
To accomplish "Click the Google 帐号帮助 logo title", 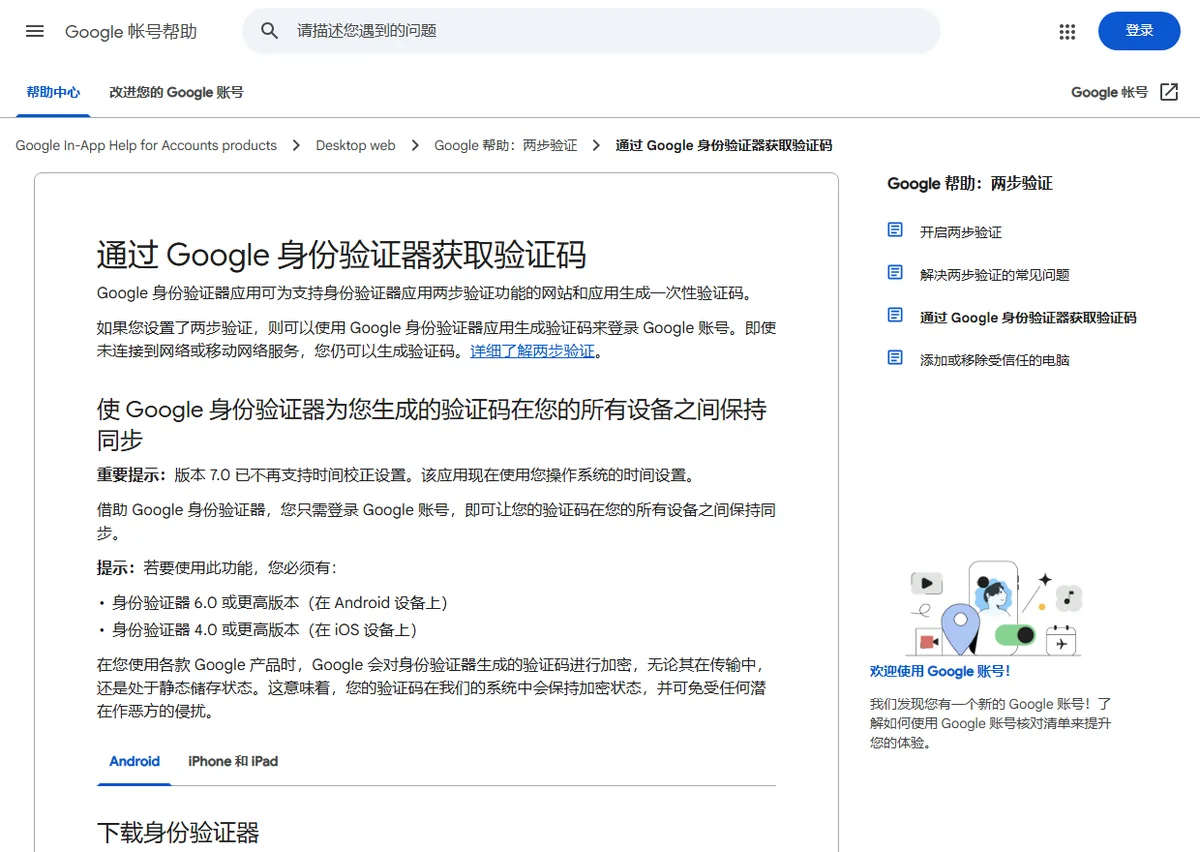I will coord(131,31).
